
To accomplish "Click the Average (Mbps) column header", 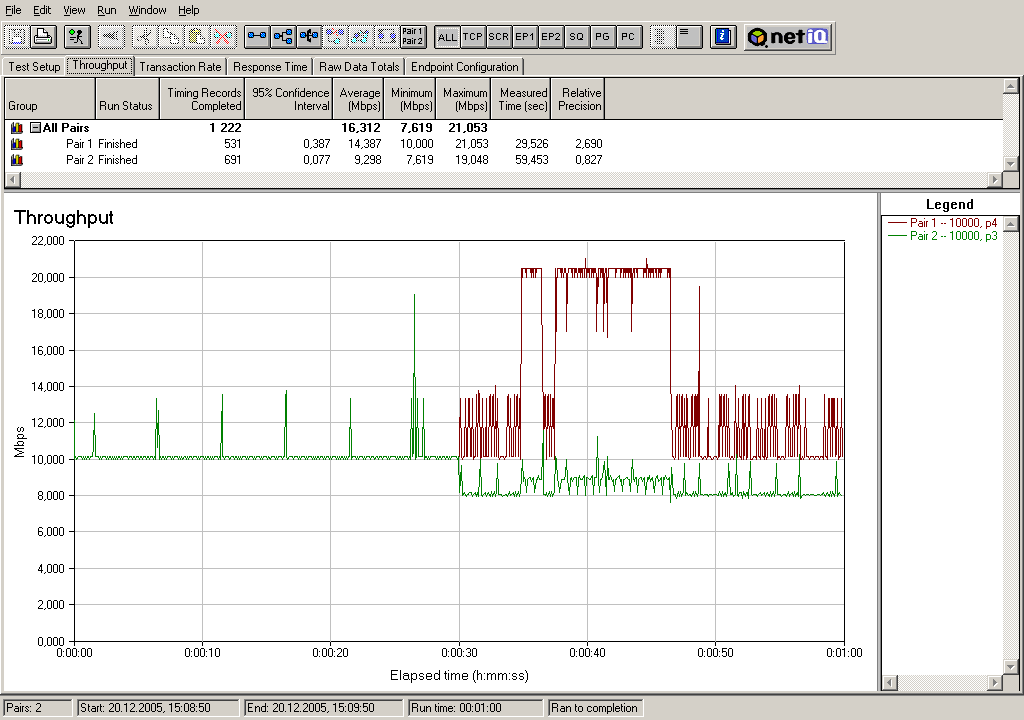I will point(360,99).
